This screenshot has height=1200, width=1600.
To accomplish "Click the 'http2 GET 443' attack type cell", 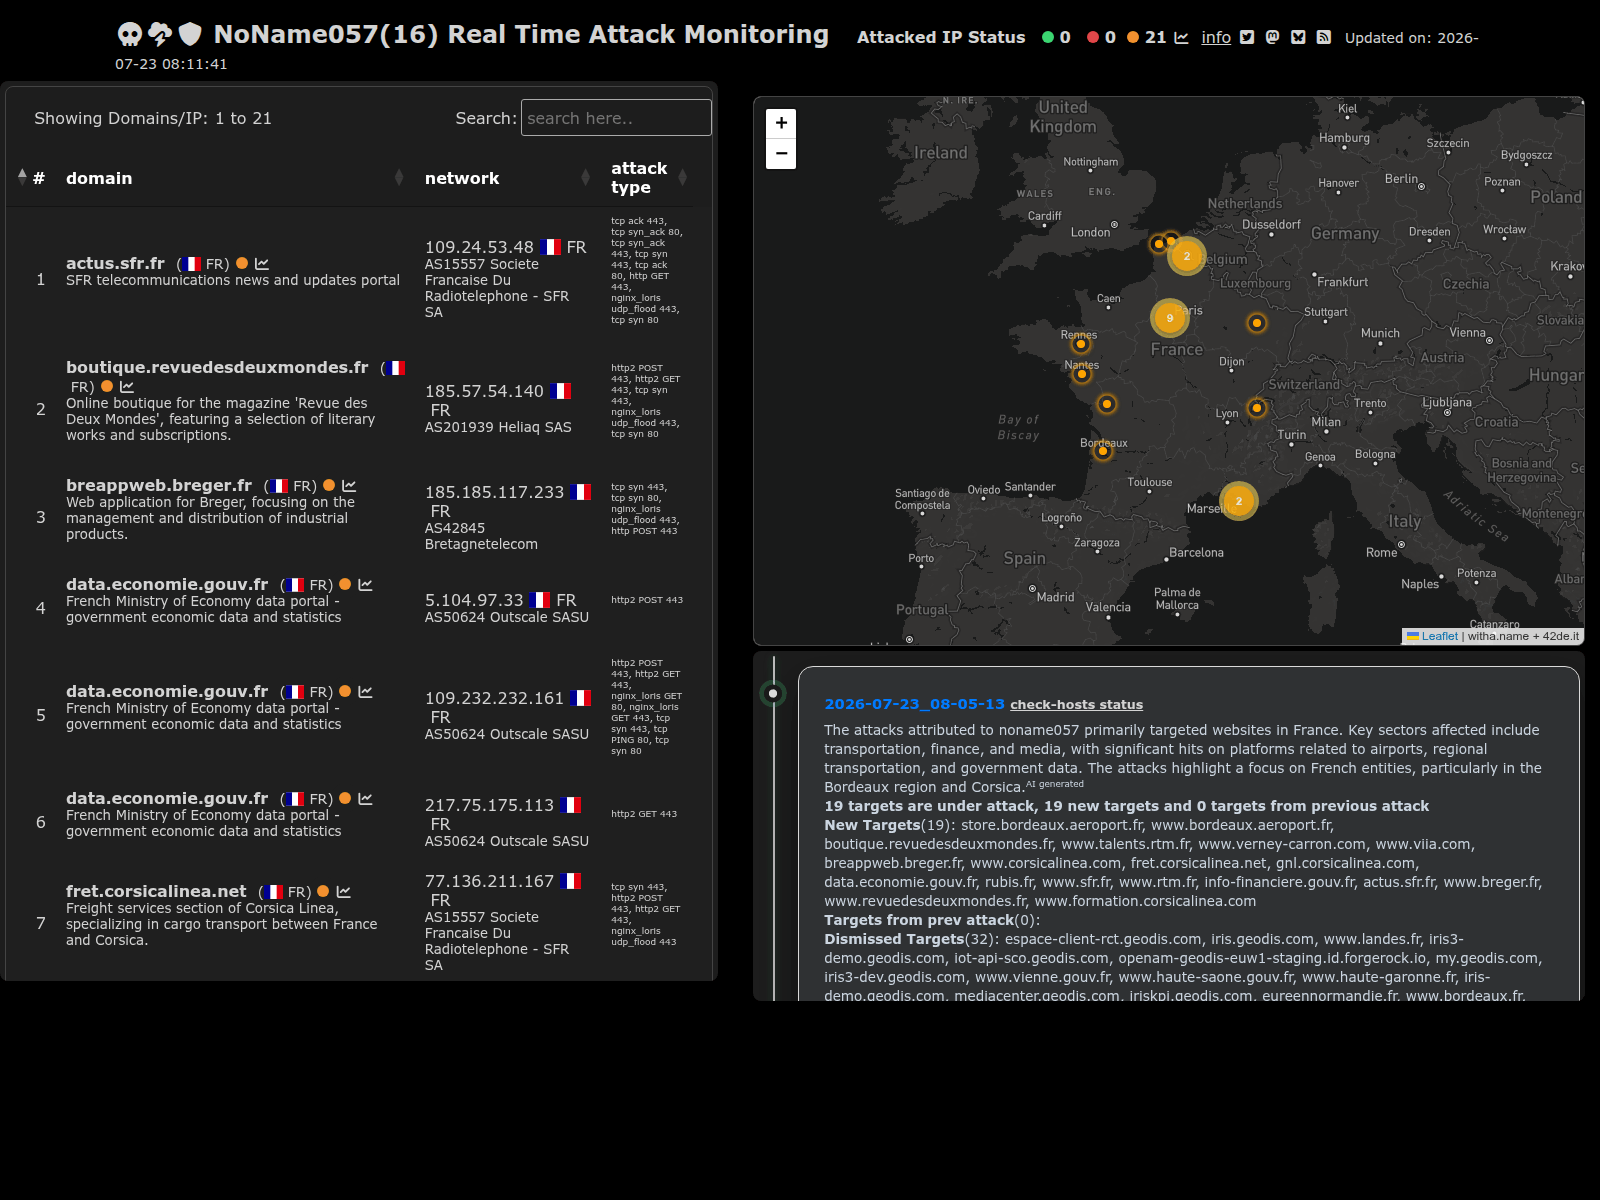I will point(644,814).
